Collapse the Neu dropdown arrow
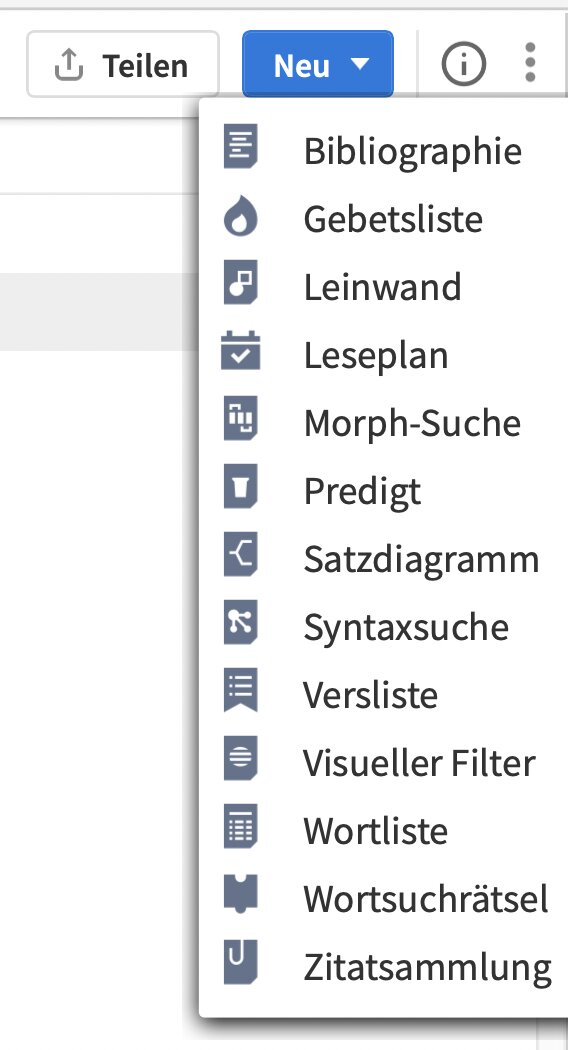The height and width of the screenshot is (1050, 568). [x=360, y=64]
